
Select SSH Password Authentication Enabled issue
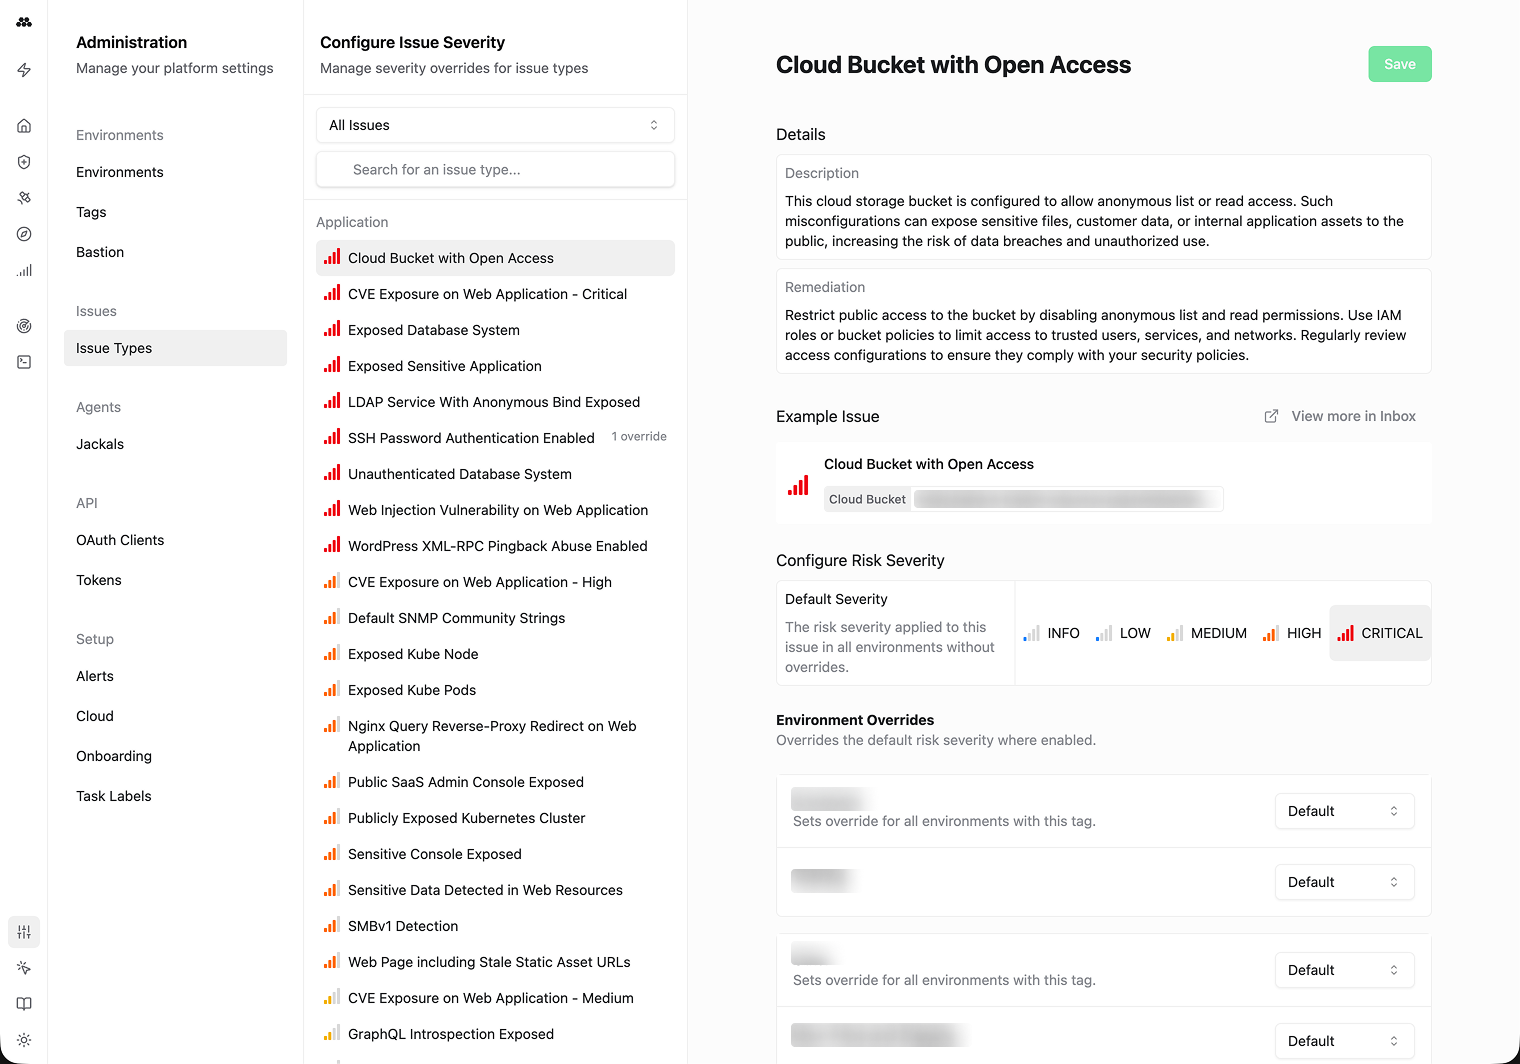coord(471,438)
